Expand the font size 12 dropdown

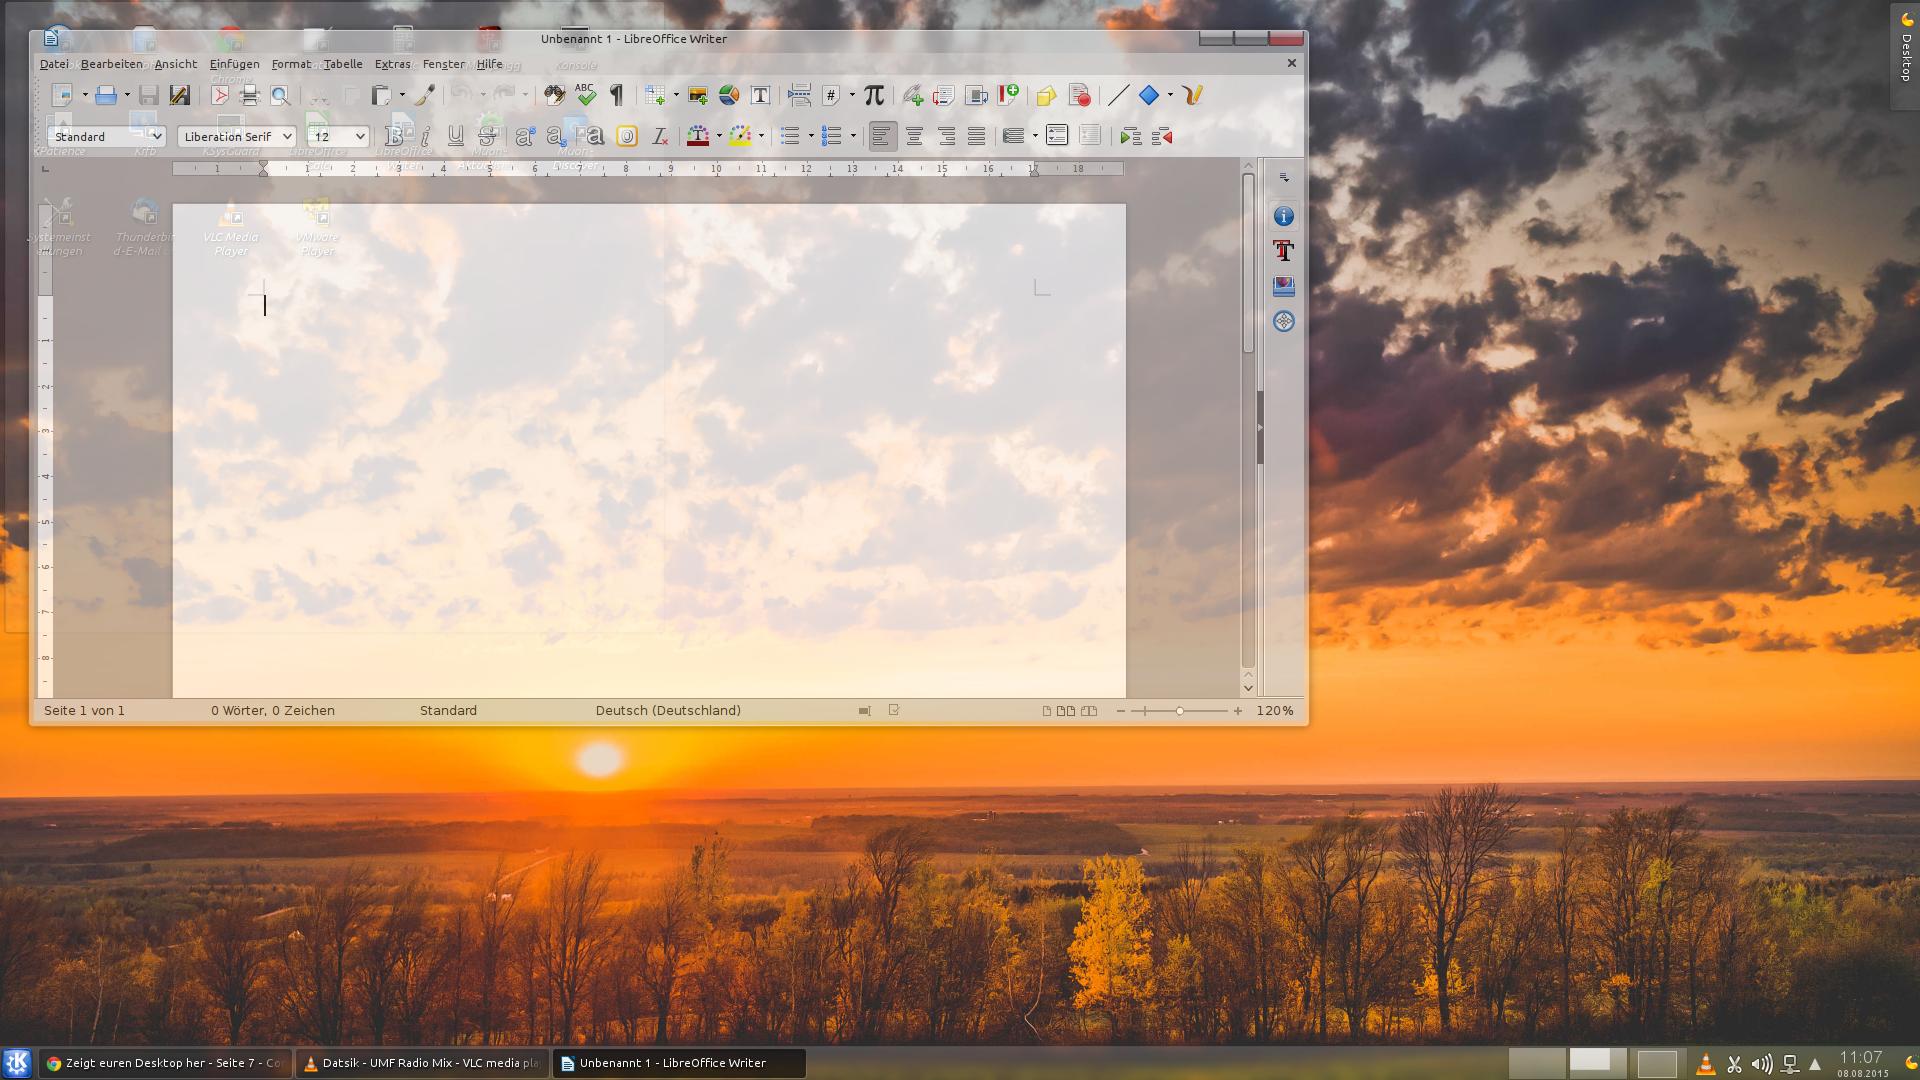[360, 137]
